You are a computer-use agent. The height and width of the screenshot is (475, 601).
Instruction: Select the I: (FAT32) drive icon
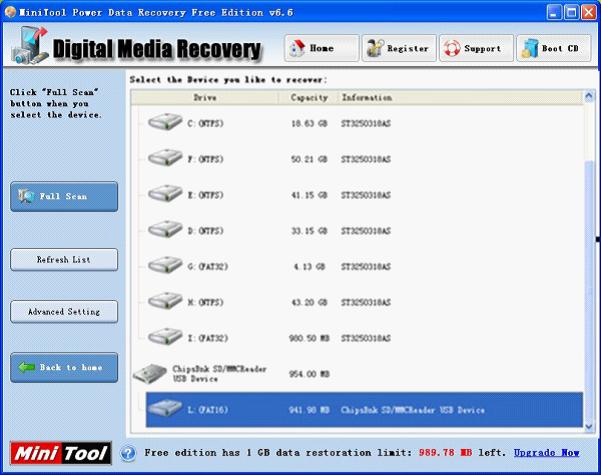165,337
